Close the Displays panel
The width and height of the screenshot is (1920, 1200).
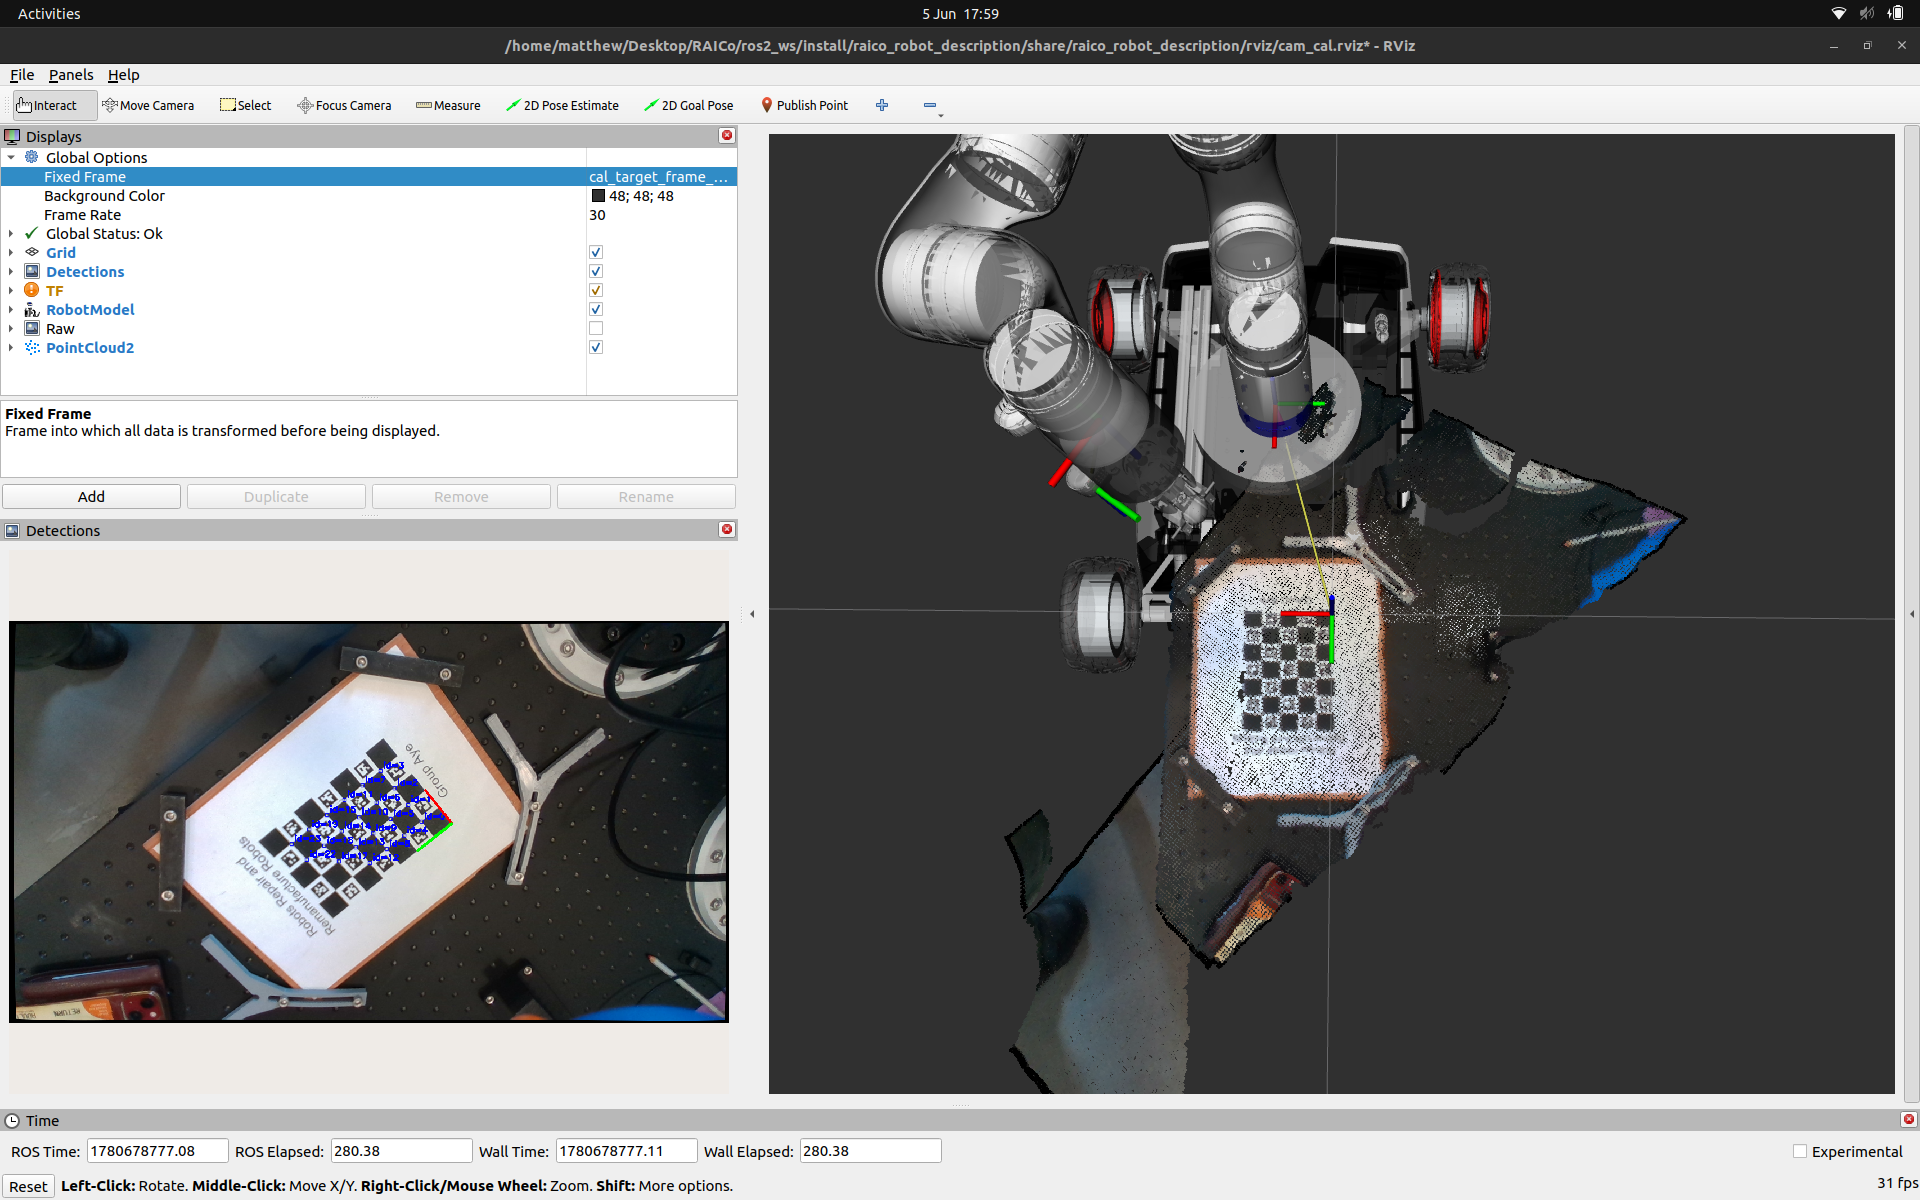point(727,135)
